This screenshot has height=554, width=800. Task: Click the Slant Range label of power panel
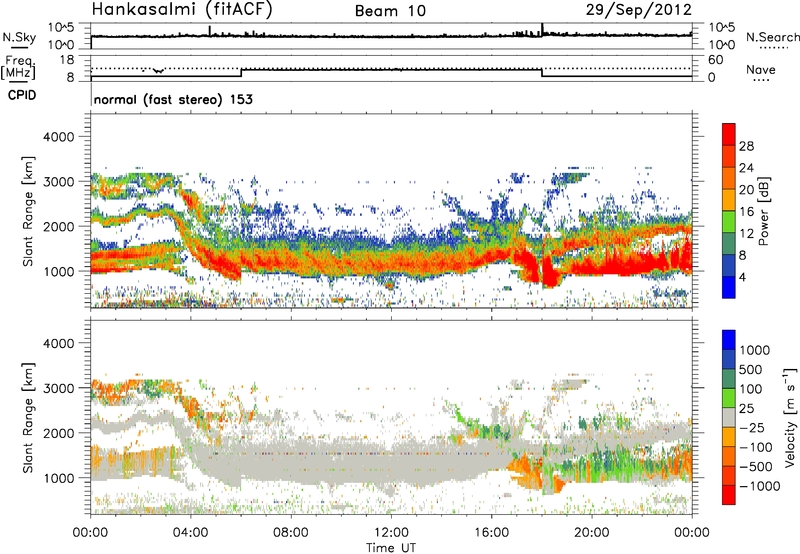click(x=28, y=211)
